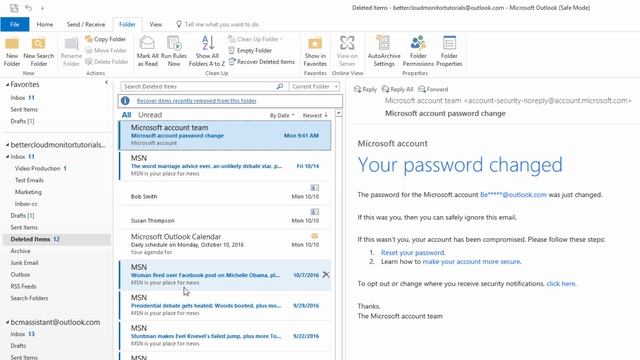The width and height of the screenshot is (640, 360).
Task: Open the click here opt-out link
Action: [x=561, y=284]
